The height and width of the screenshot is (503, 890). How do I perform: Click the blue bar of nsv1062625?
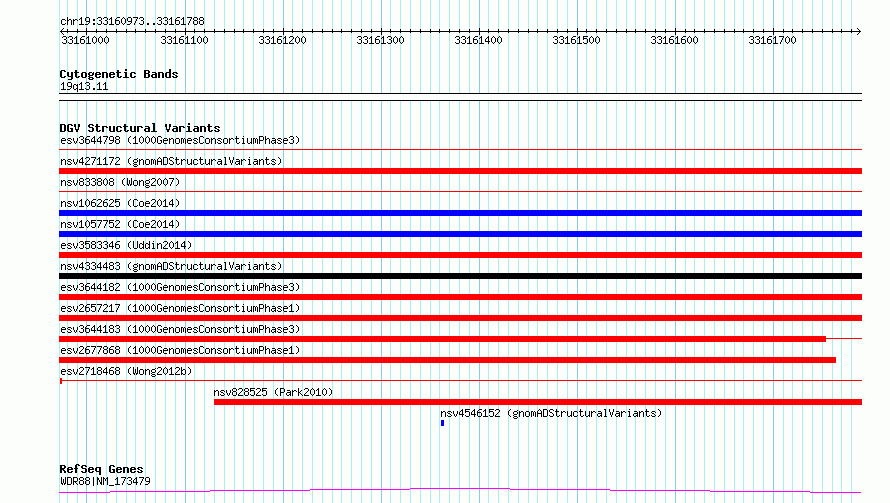460,213
